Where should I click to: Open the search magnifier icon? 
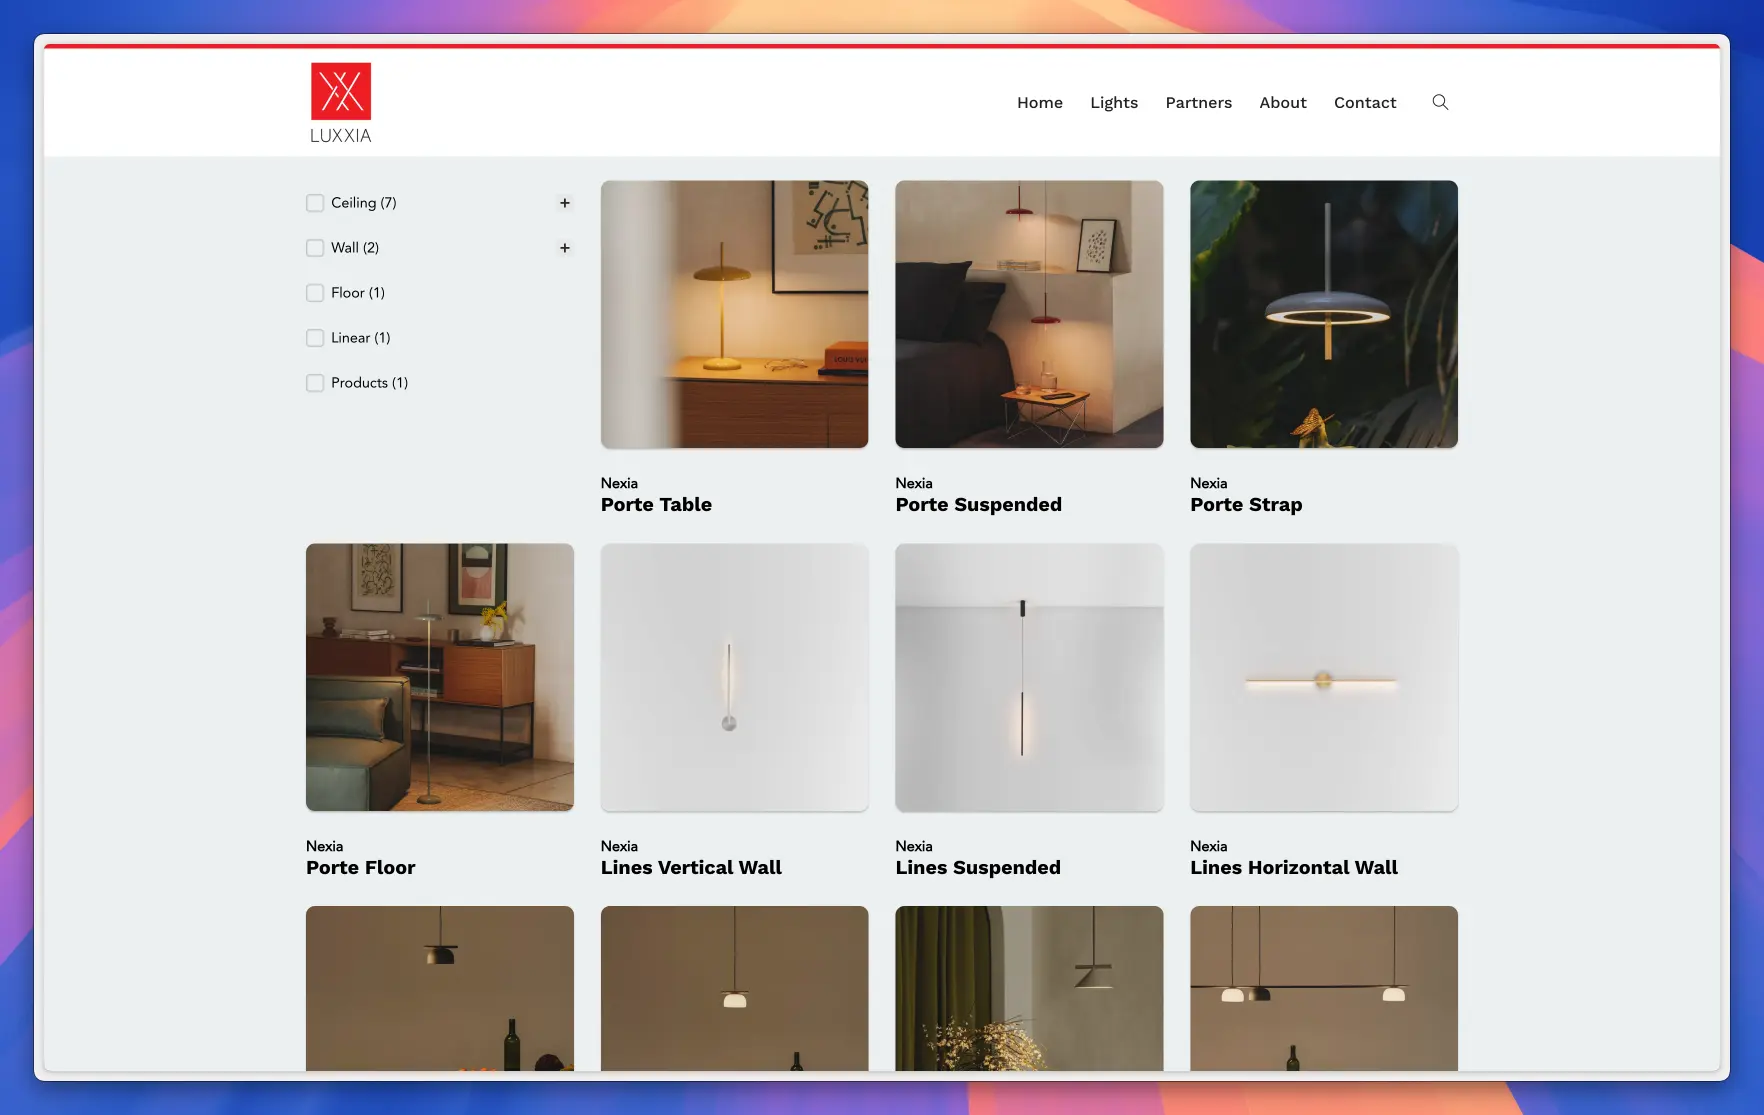pos(1440,102)
